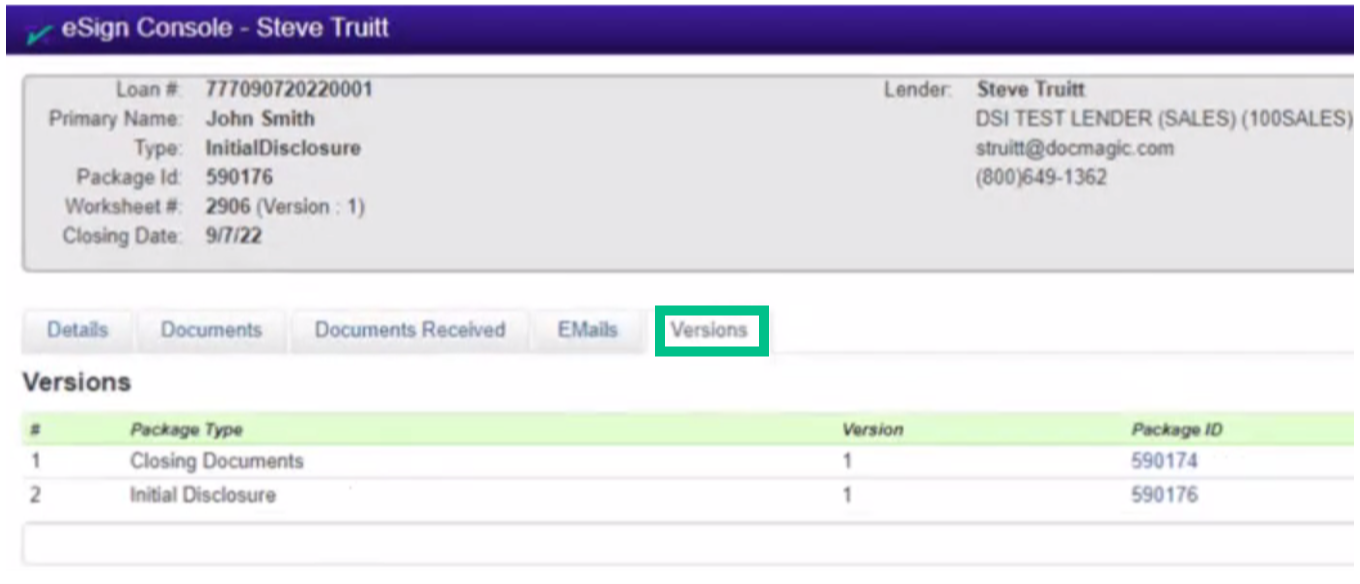Click the Versions section heading

77,382
